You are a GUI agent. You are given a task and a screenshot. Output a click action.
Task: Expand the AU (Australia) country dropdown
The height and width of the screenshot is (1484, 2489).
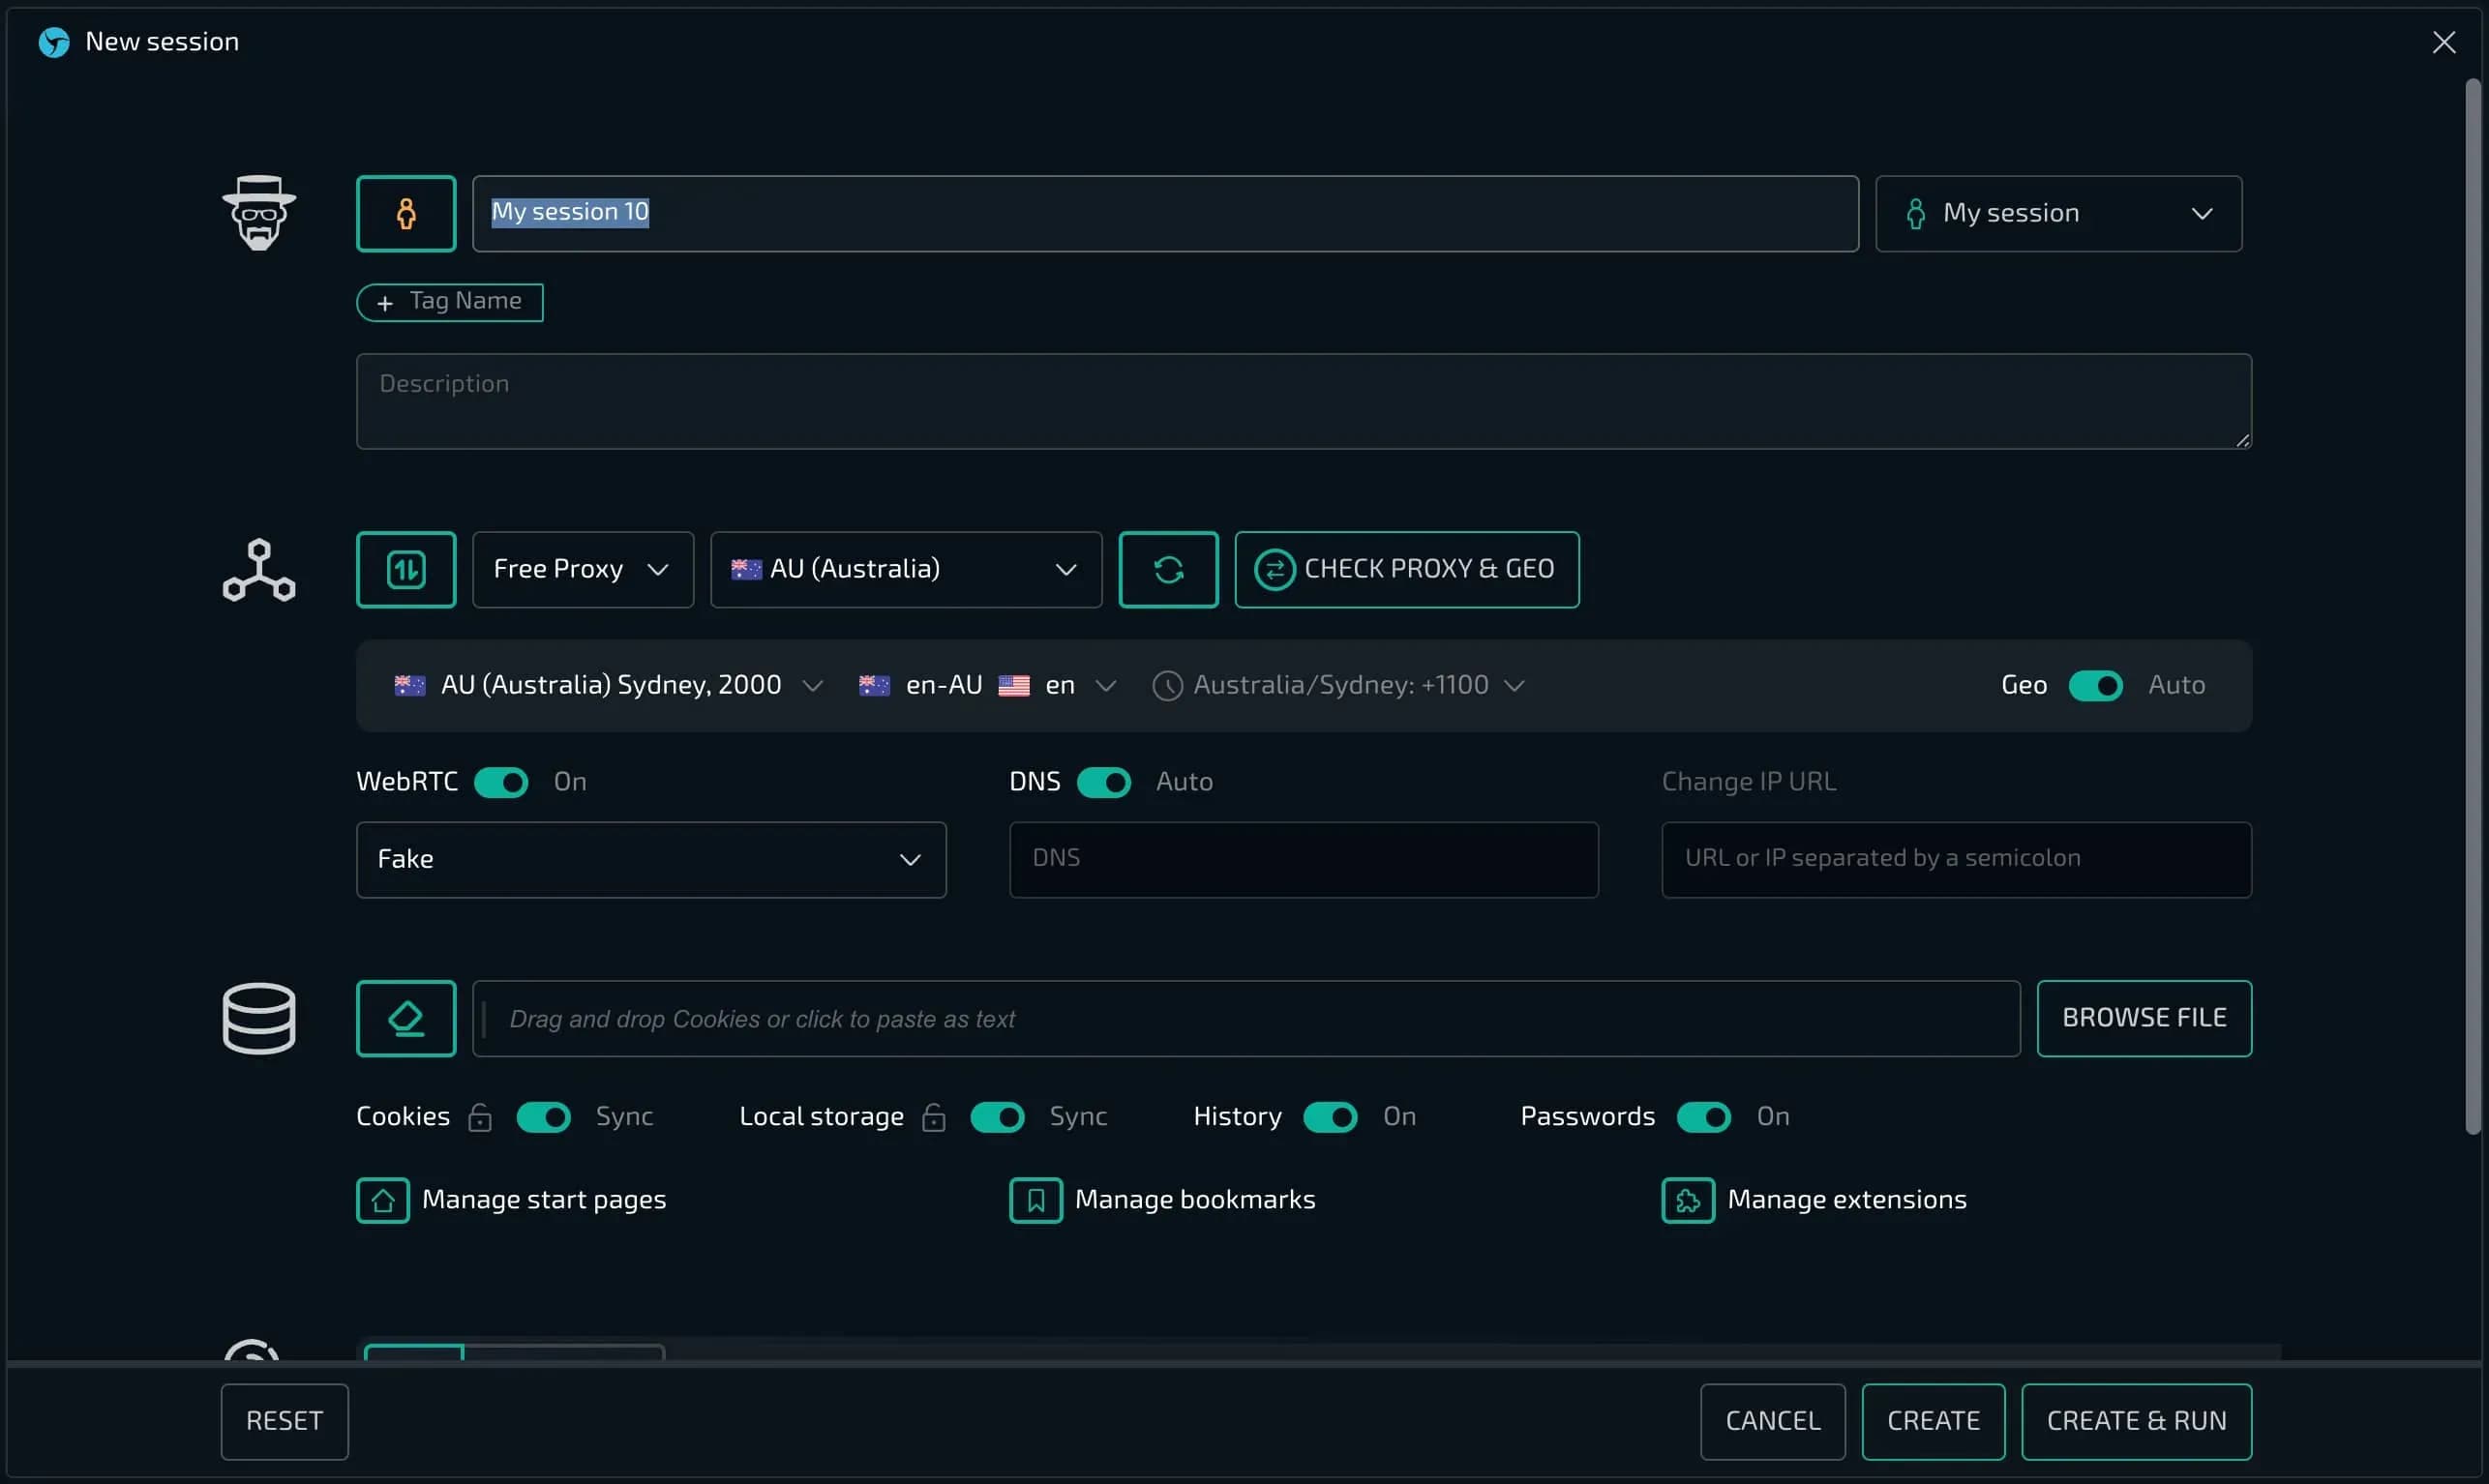[x=905, y=570]
